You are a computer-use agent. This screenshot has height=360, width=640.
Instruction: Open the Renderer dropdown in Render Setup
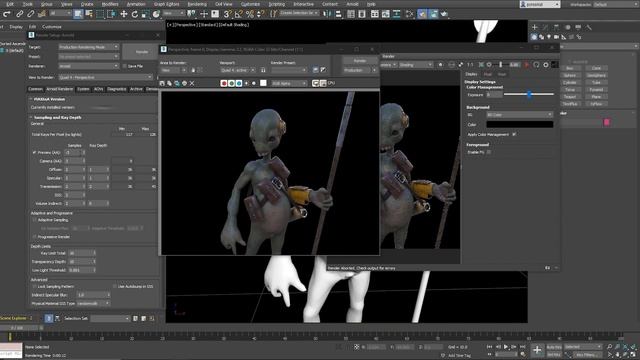pos(89,66)
